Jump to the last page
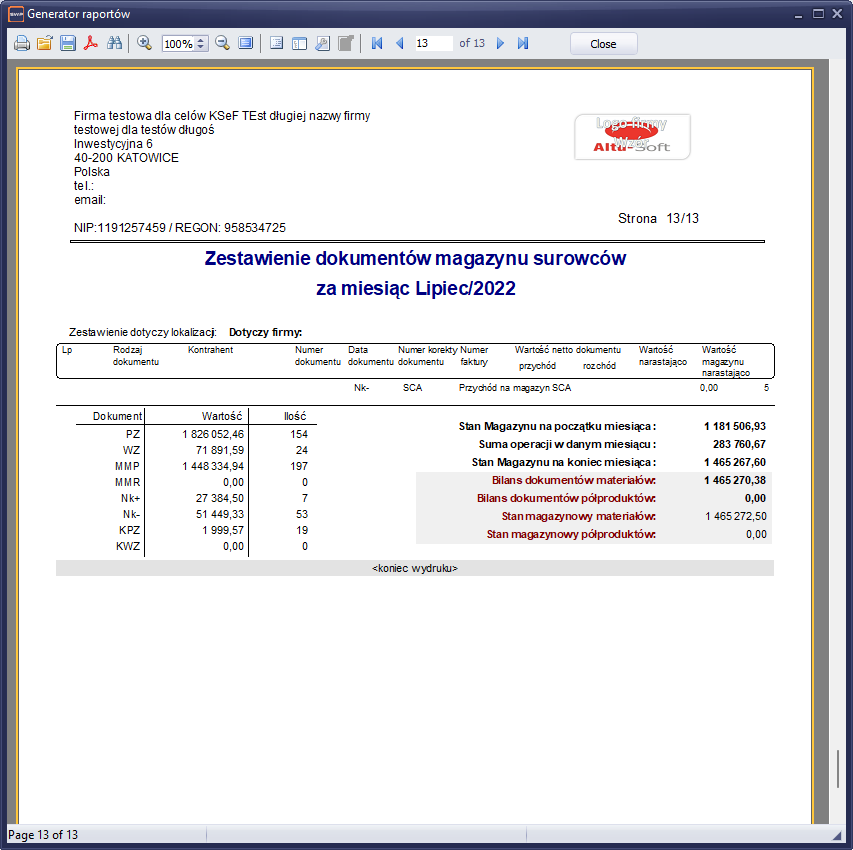This screenshot has height=850, width=853. 523,44
